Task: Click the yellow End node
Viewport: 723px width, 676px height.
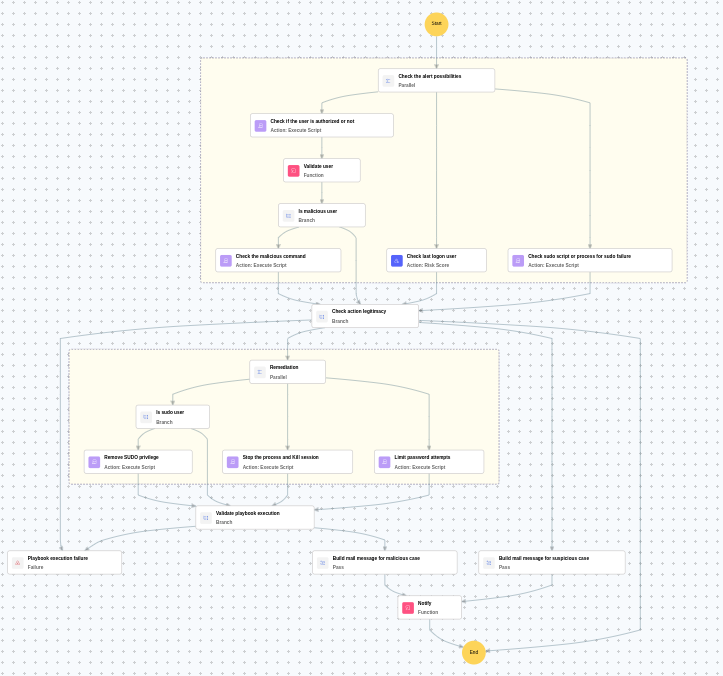Action: coord(474,652)
